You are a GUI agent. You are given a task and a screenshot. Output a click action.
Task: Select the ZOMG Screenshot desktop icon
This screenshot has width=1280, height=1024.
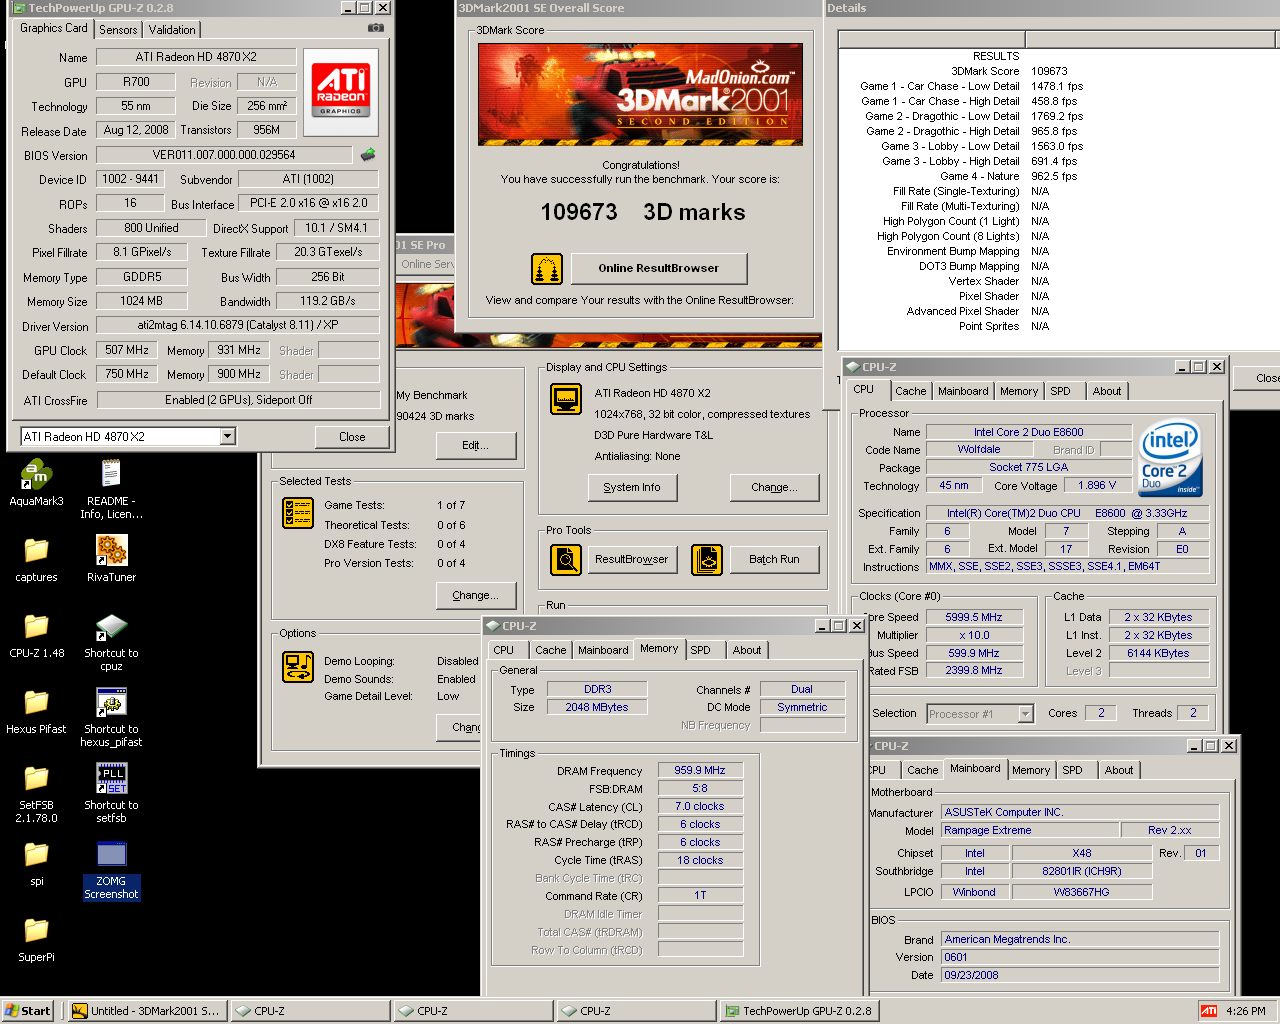point(111,870)
